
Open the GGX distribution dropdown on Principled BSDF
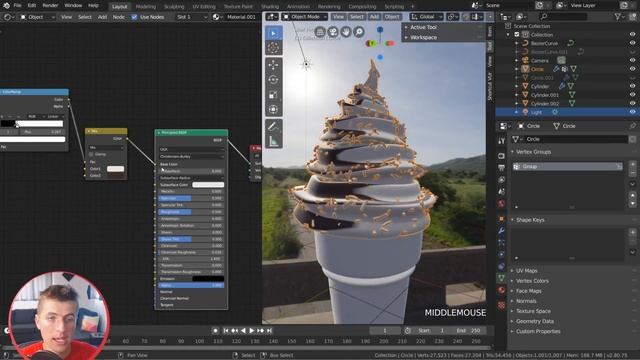point(191,149)
